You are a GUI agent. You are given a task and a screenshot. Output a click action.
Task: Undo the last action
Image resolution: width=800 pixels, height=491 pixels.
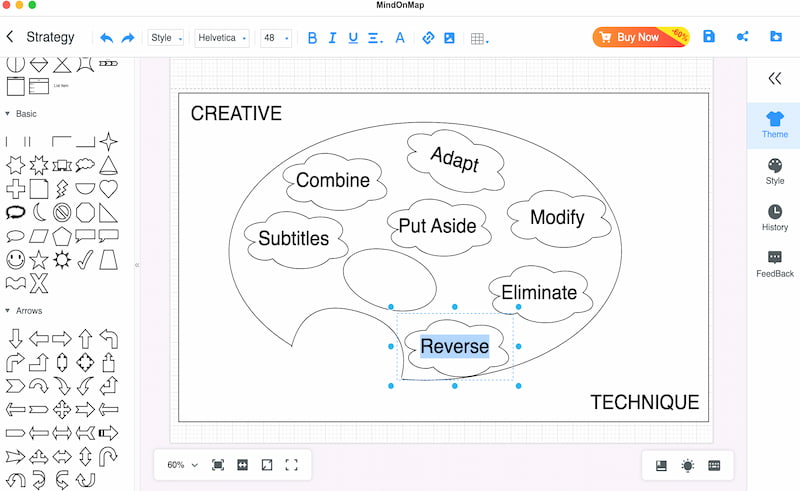(106, 38)
